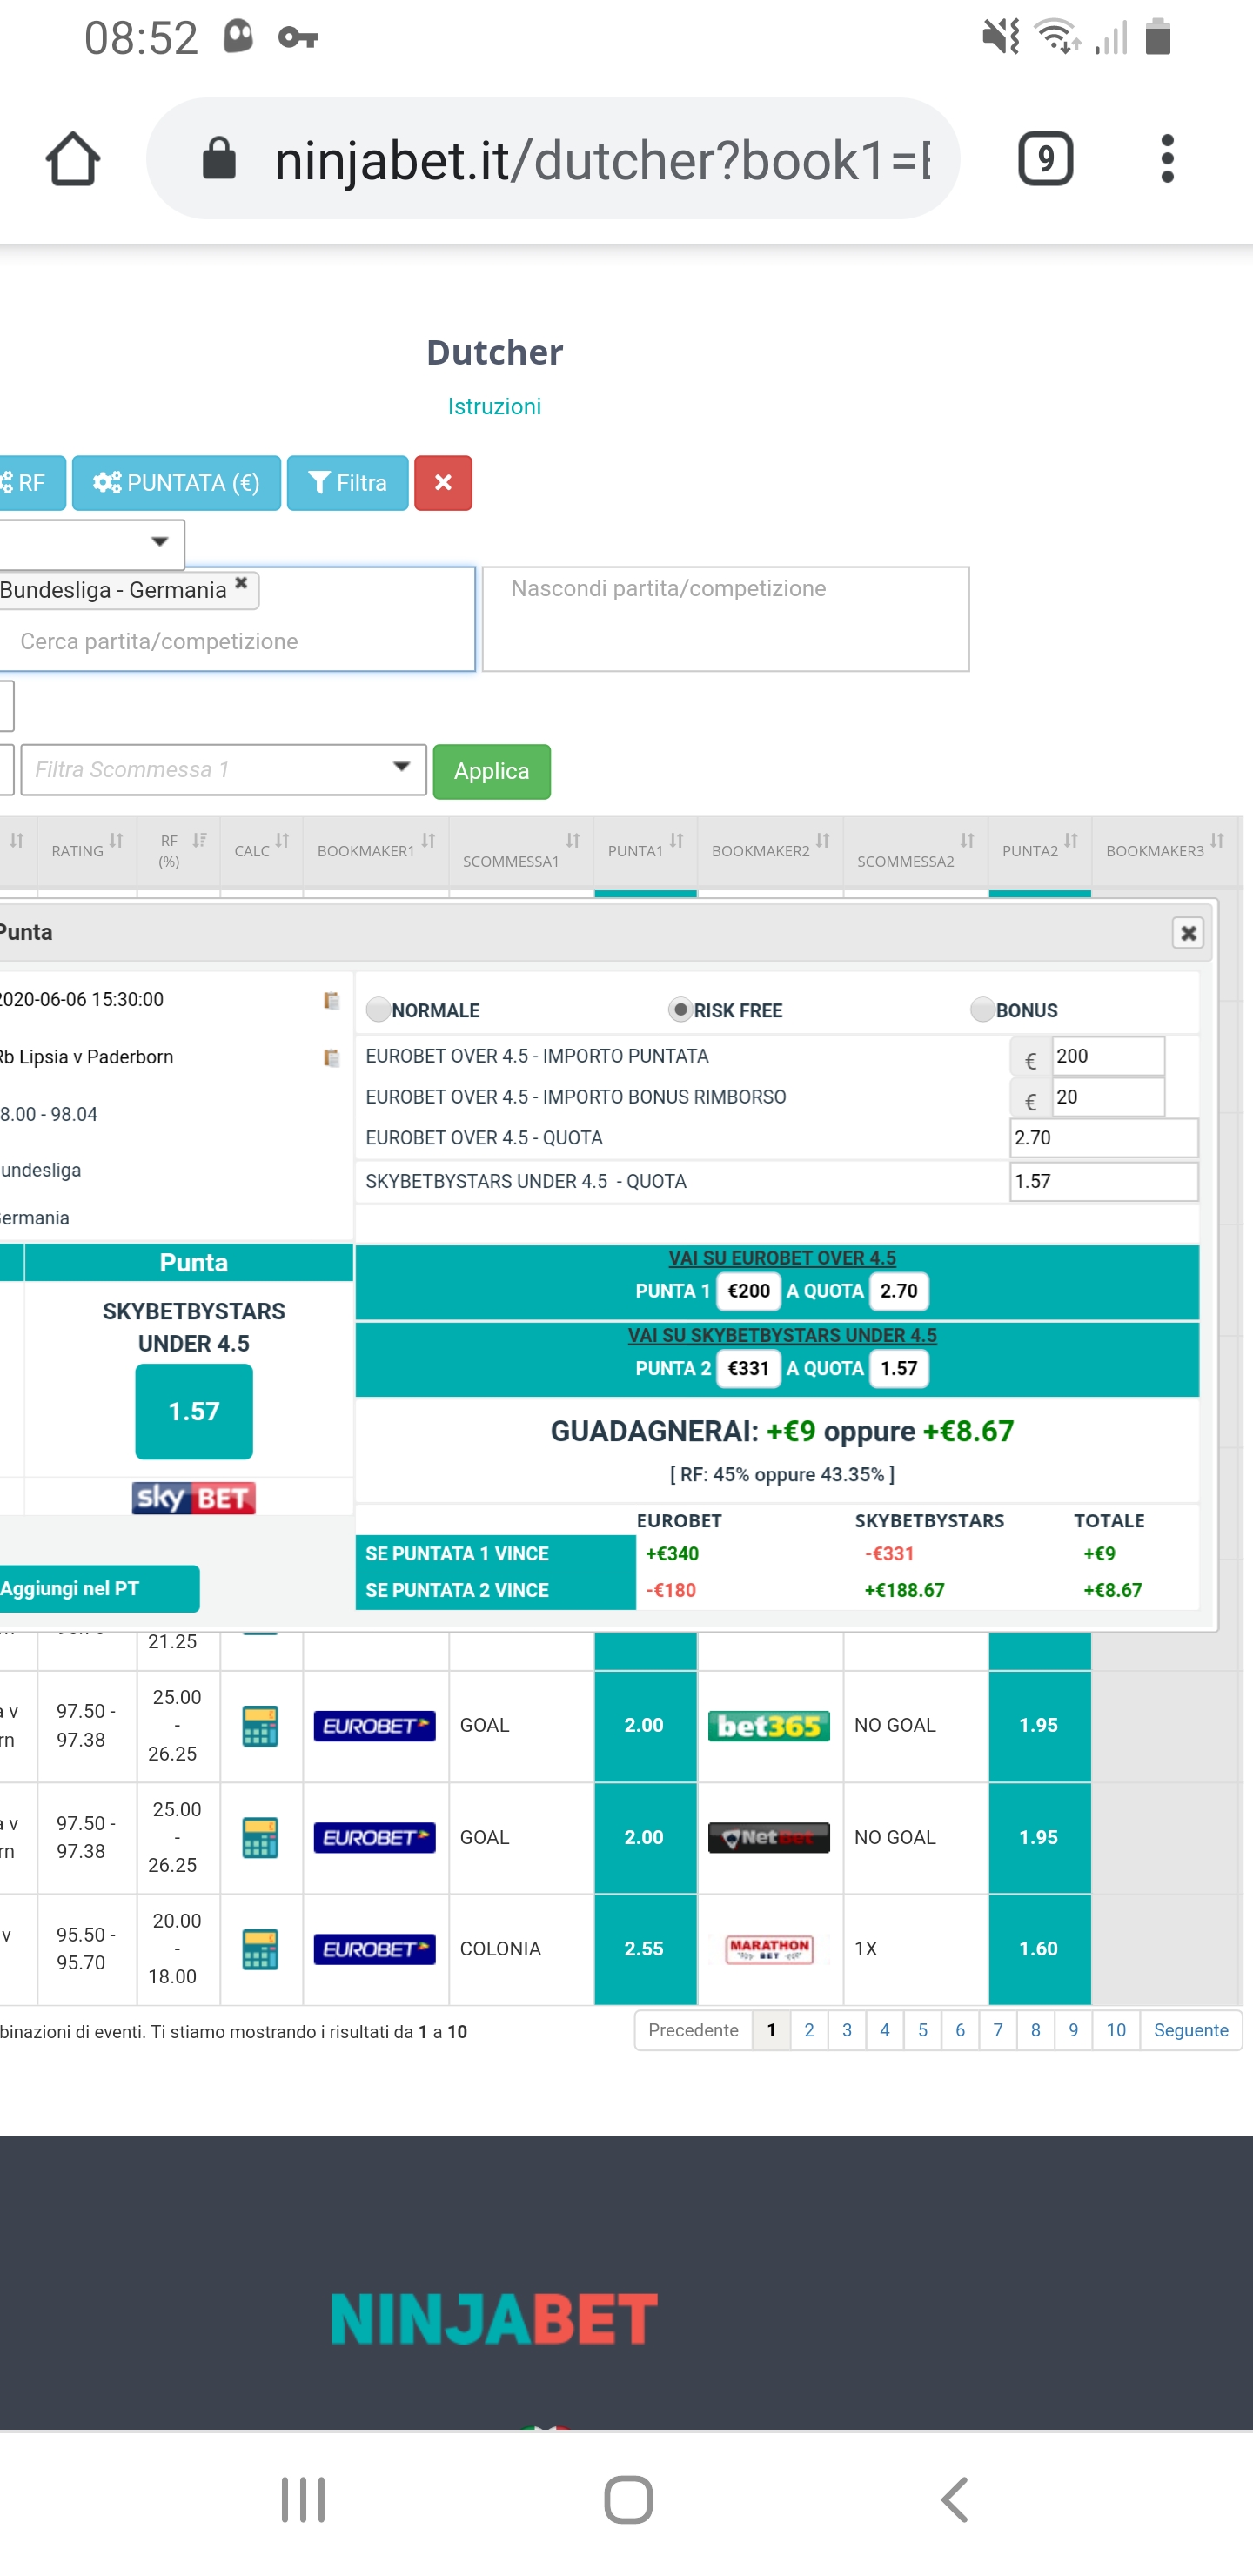Click the NinjaBet footer logo
Image resolution: width=1253 pixels, height=2576 pixels.
(494, 2319)
